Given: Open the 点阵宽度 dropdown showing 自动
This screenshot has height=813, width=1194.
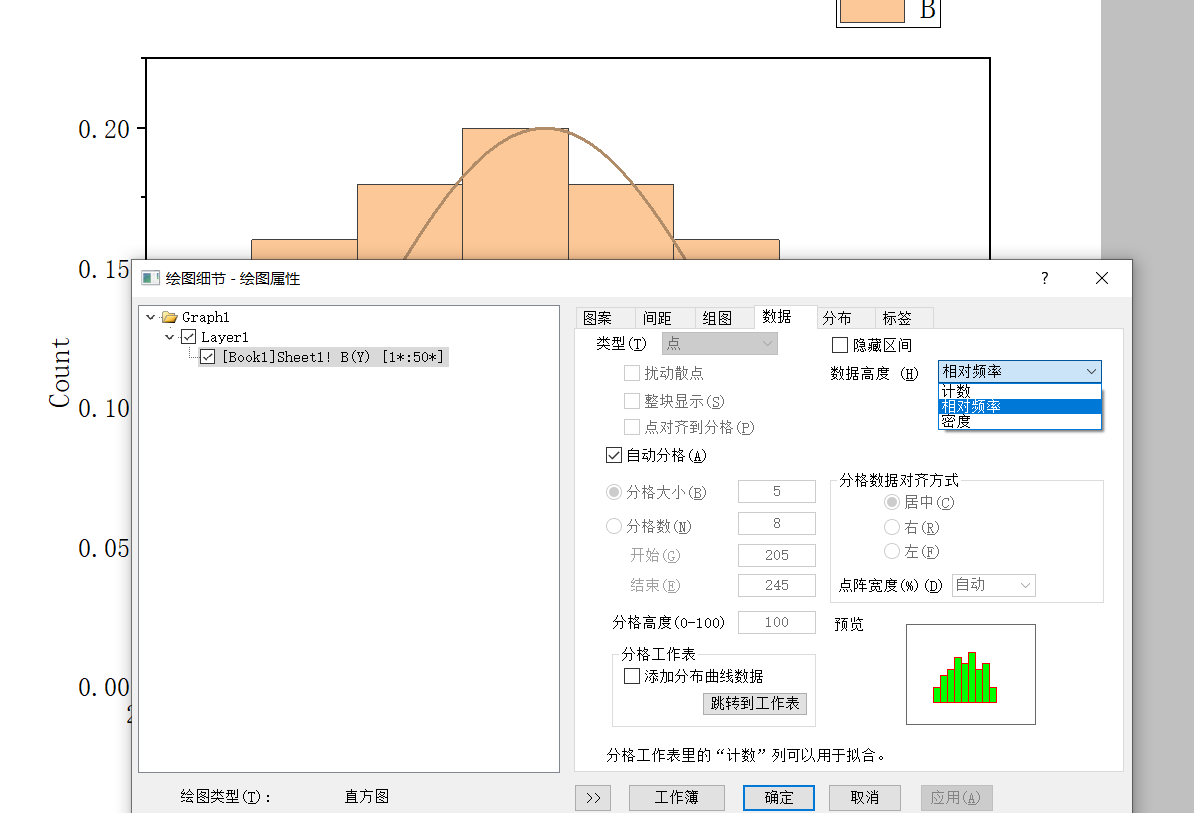Looking at the screenshot, I should pyautogui.click(x=994, y=585).
